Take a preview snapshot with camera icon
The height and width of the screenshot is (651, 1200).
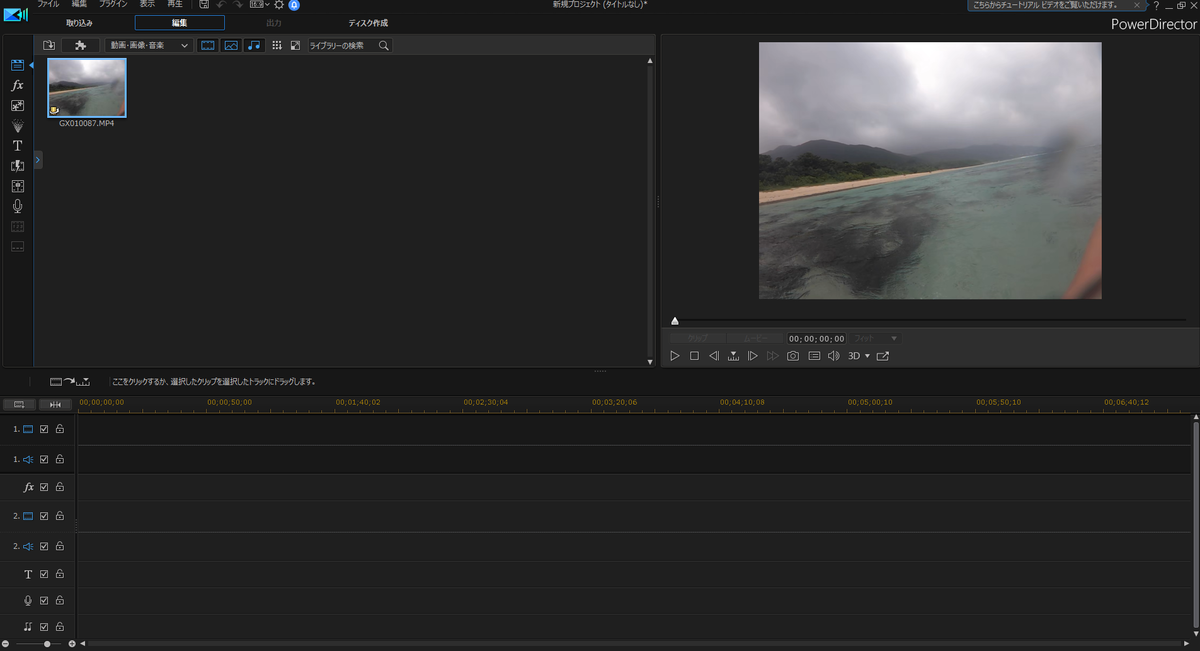(x=793, y=356)
